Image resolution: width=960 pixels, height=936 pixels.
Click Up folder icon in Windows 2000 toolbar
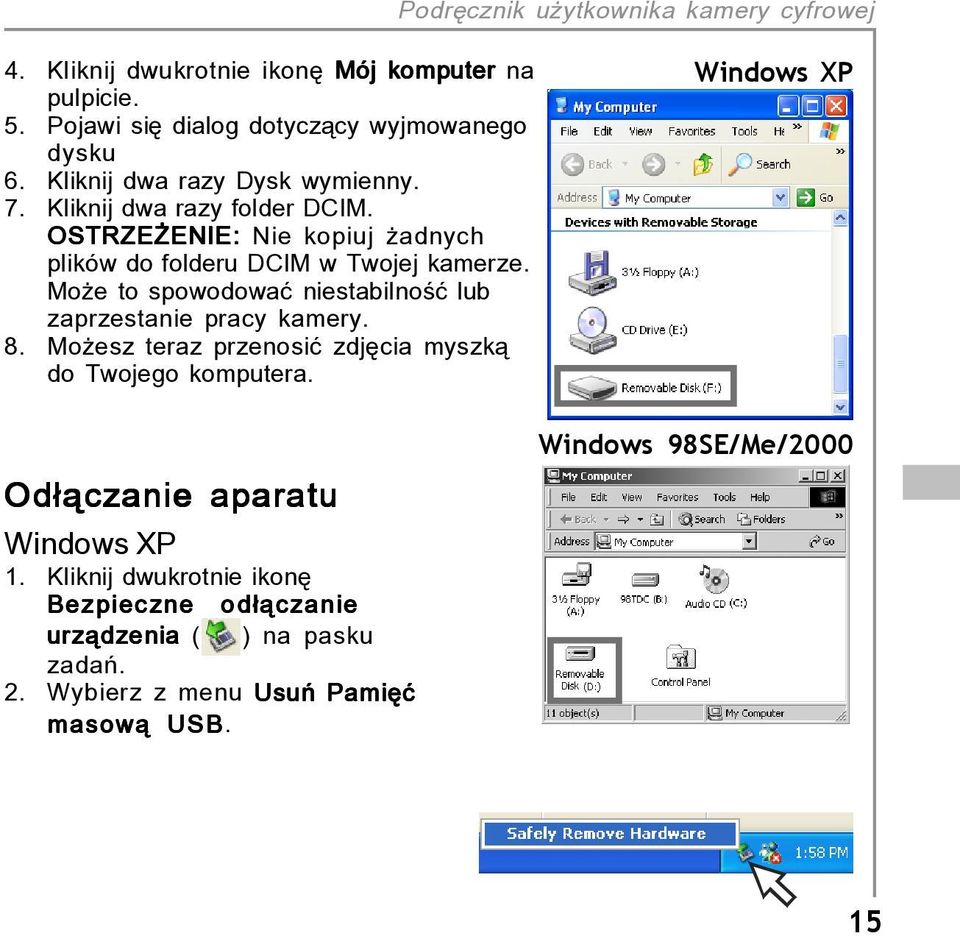coord(657,519)
